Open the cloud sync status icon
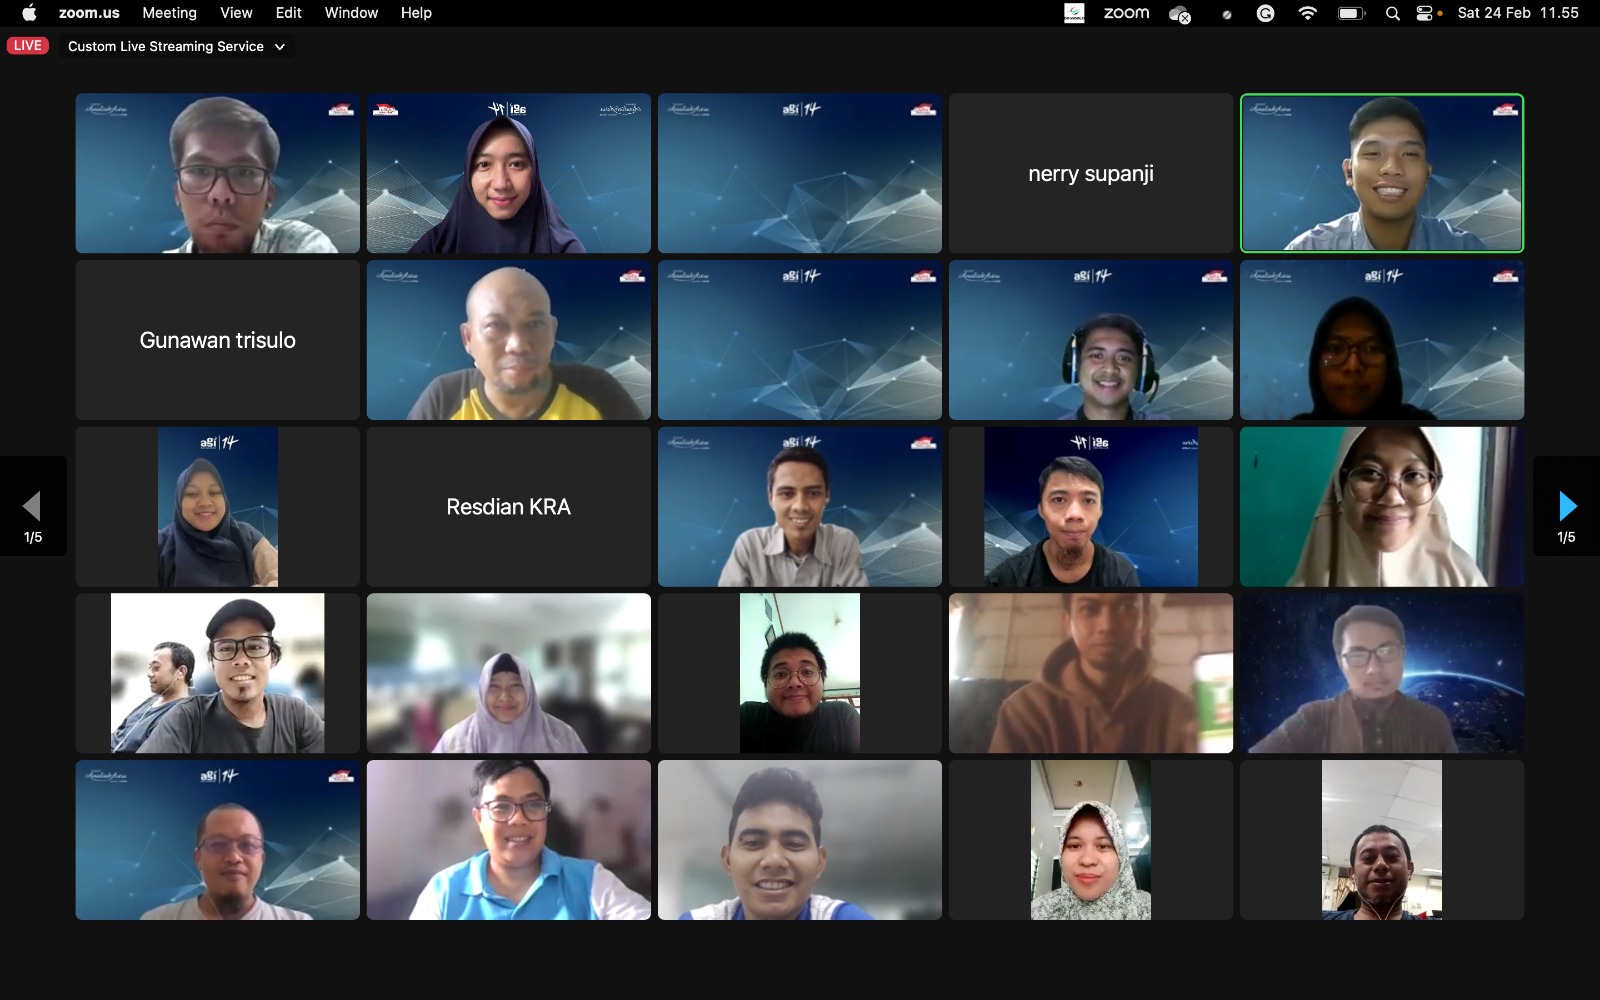The height and width of the screenshot is (1000, 1600). coord(1180,14)
